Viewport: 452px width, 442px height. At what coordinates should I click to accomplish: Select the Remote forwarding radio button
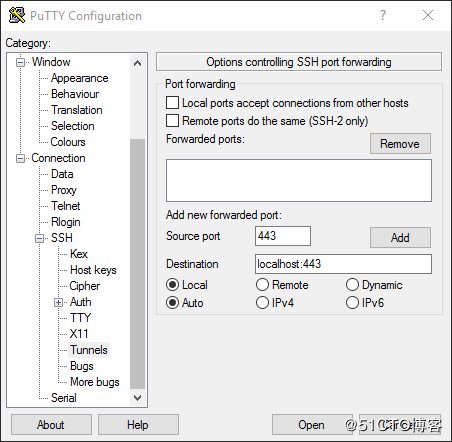(x=262, y=285)
